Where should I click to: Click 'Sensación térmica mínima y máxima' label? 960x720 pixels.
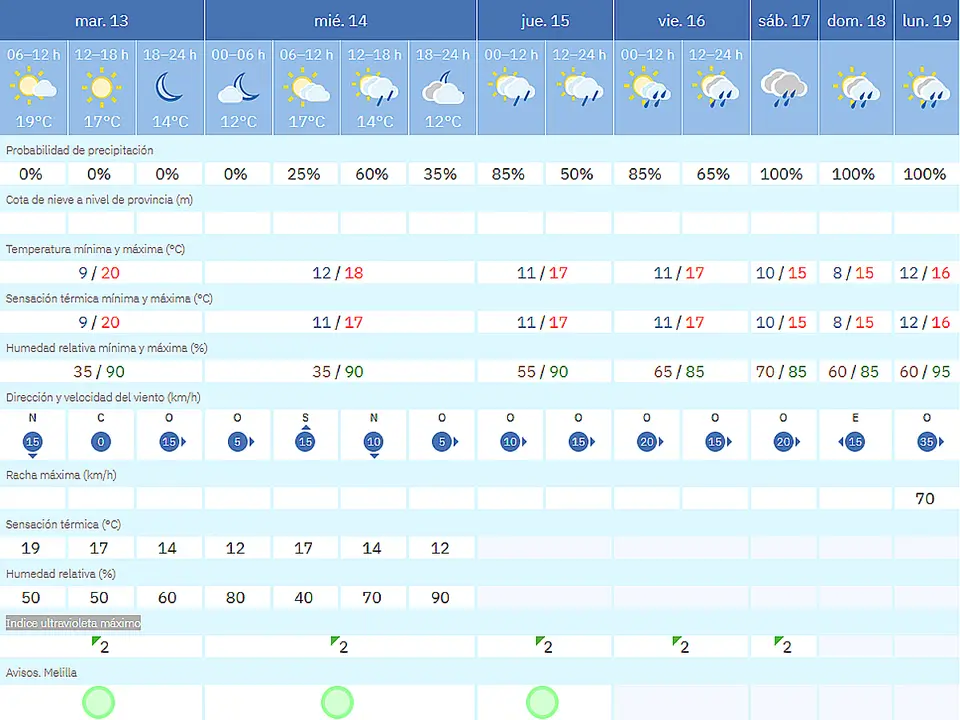[109, 299]
